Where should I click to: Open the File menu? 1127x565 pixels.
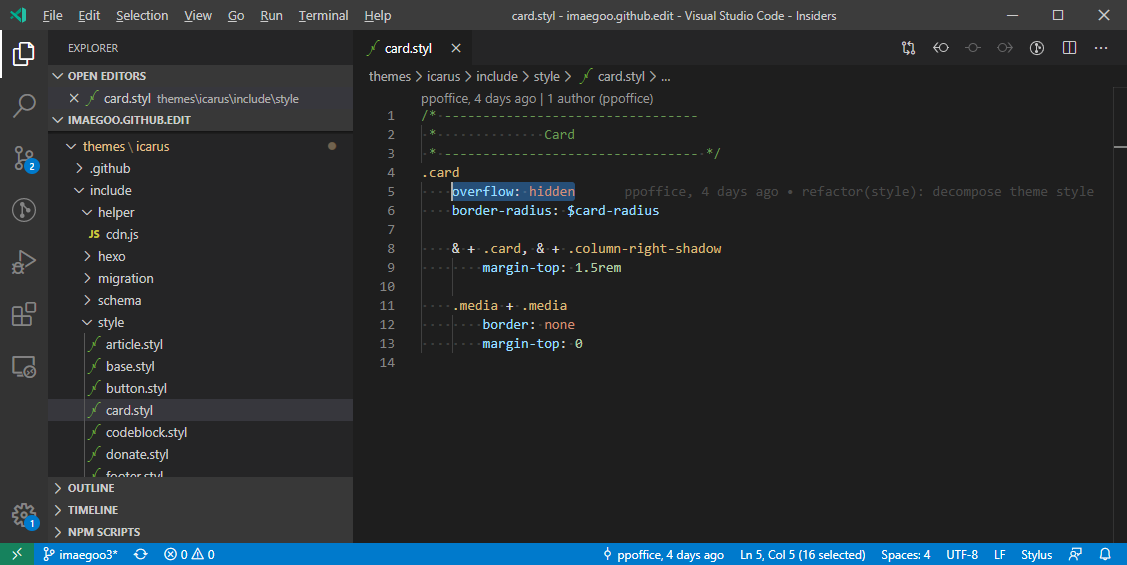tap(52, 15)
